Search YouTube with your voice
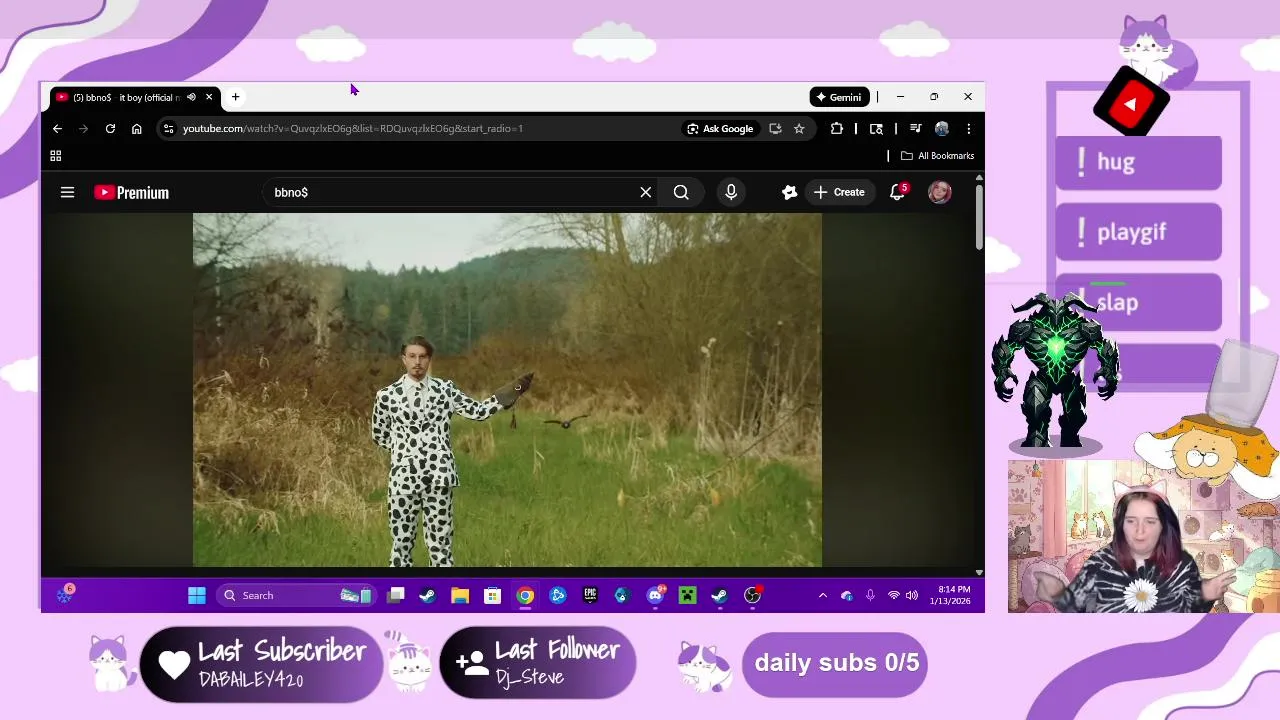Image resolution: width=1280 pixels, height=720 pixels. [731, 192]
